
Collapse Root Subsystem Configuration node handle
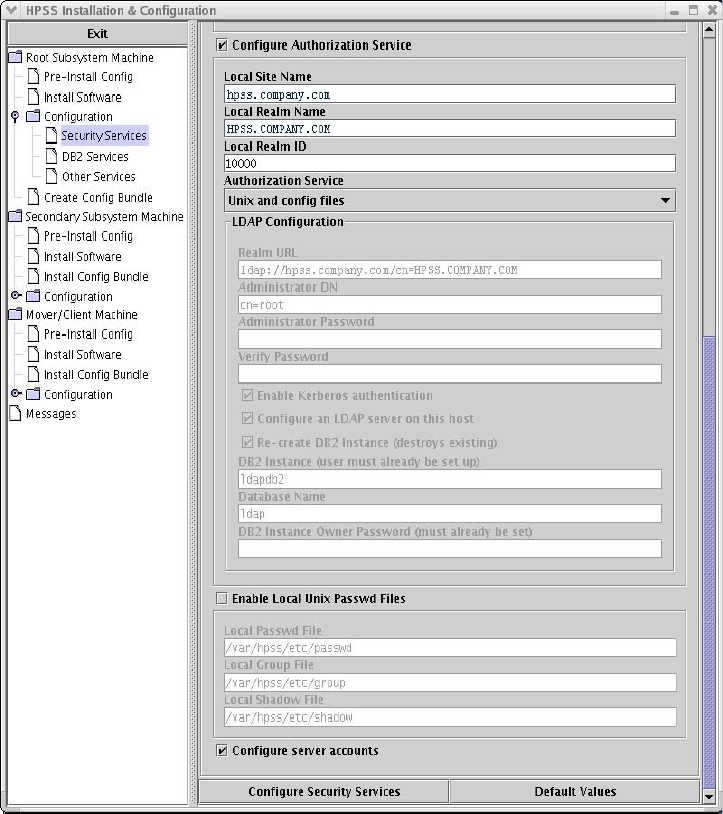pyautogui.click(x=15, y=116)
